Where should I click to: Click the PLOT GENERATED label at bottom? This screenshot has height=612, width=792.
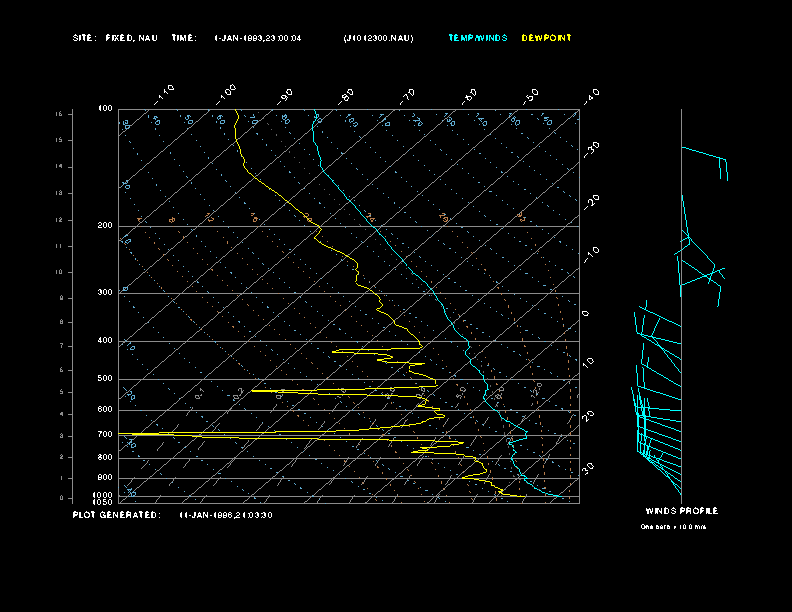pyautogui.click(x=116, y=515)
